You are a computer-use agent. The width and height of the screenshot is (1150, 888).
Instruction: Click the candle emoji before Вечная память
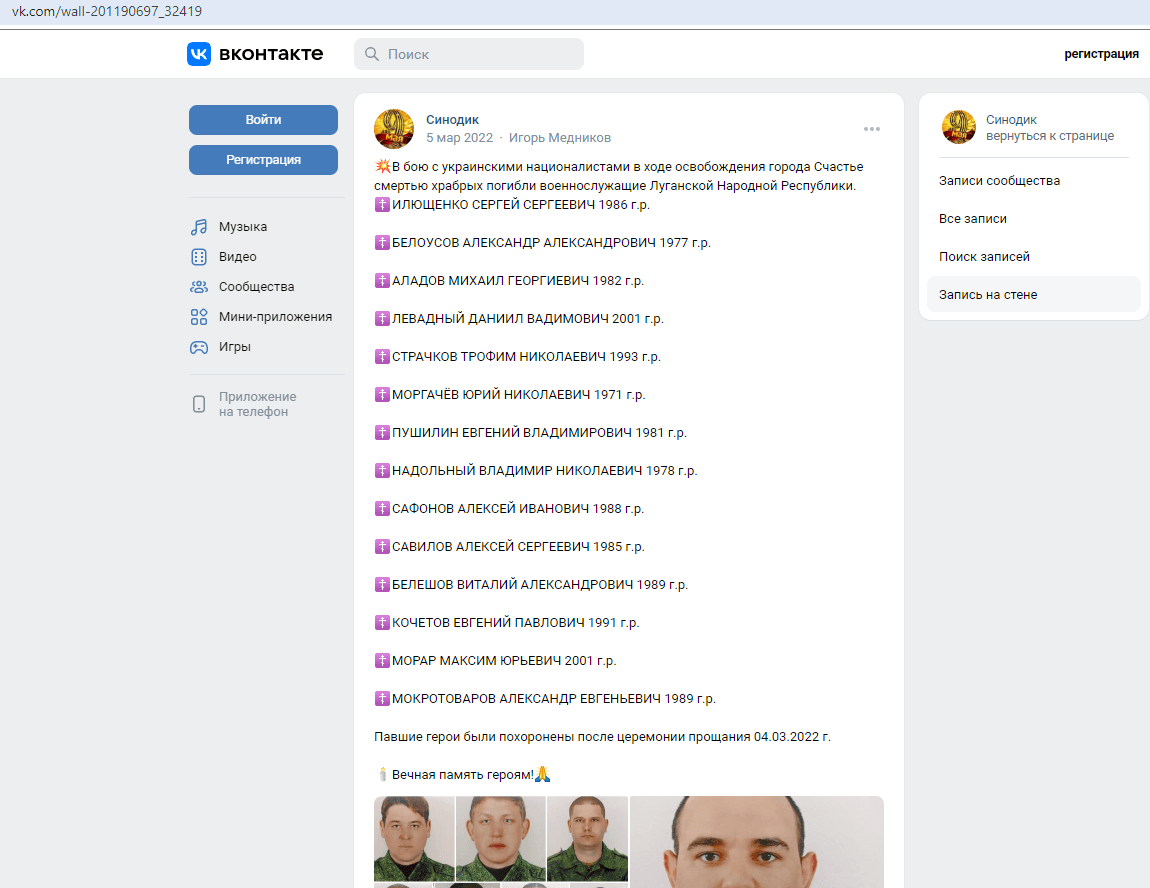[x=382, y=774]
